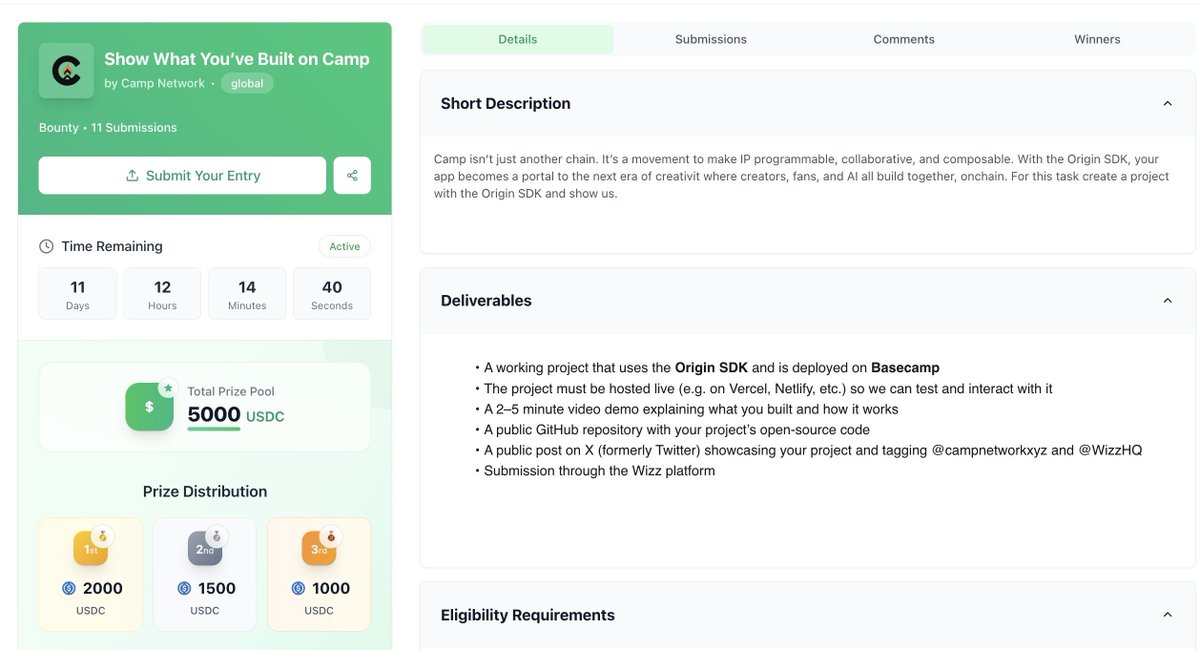Viewport: 1200px width, 650px height.
Task: View the Winners tab
Action: [x=1097, y=39]
